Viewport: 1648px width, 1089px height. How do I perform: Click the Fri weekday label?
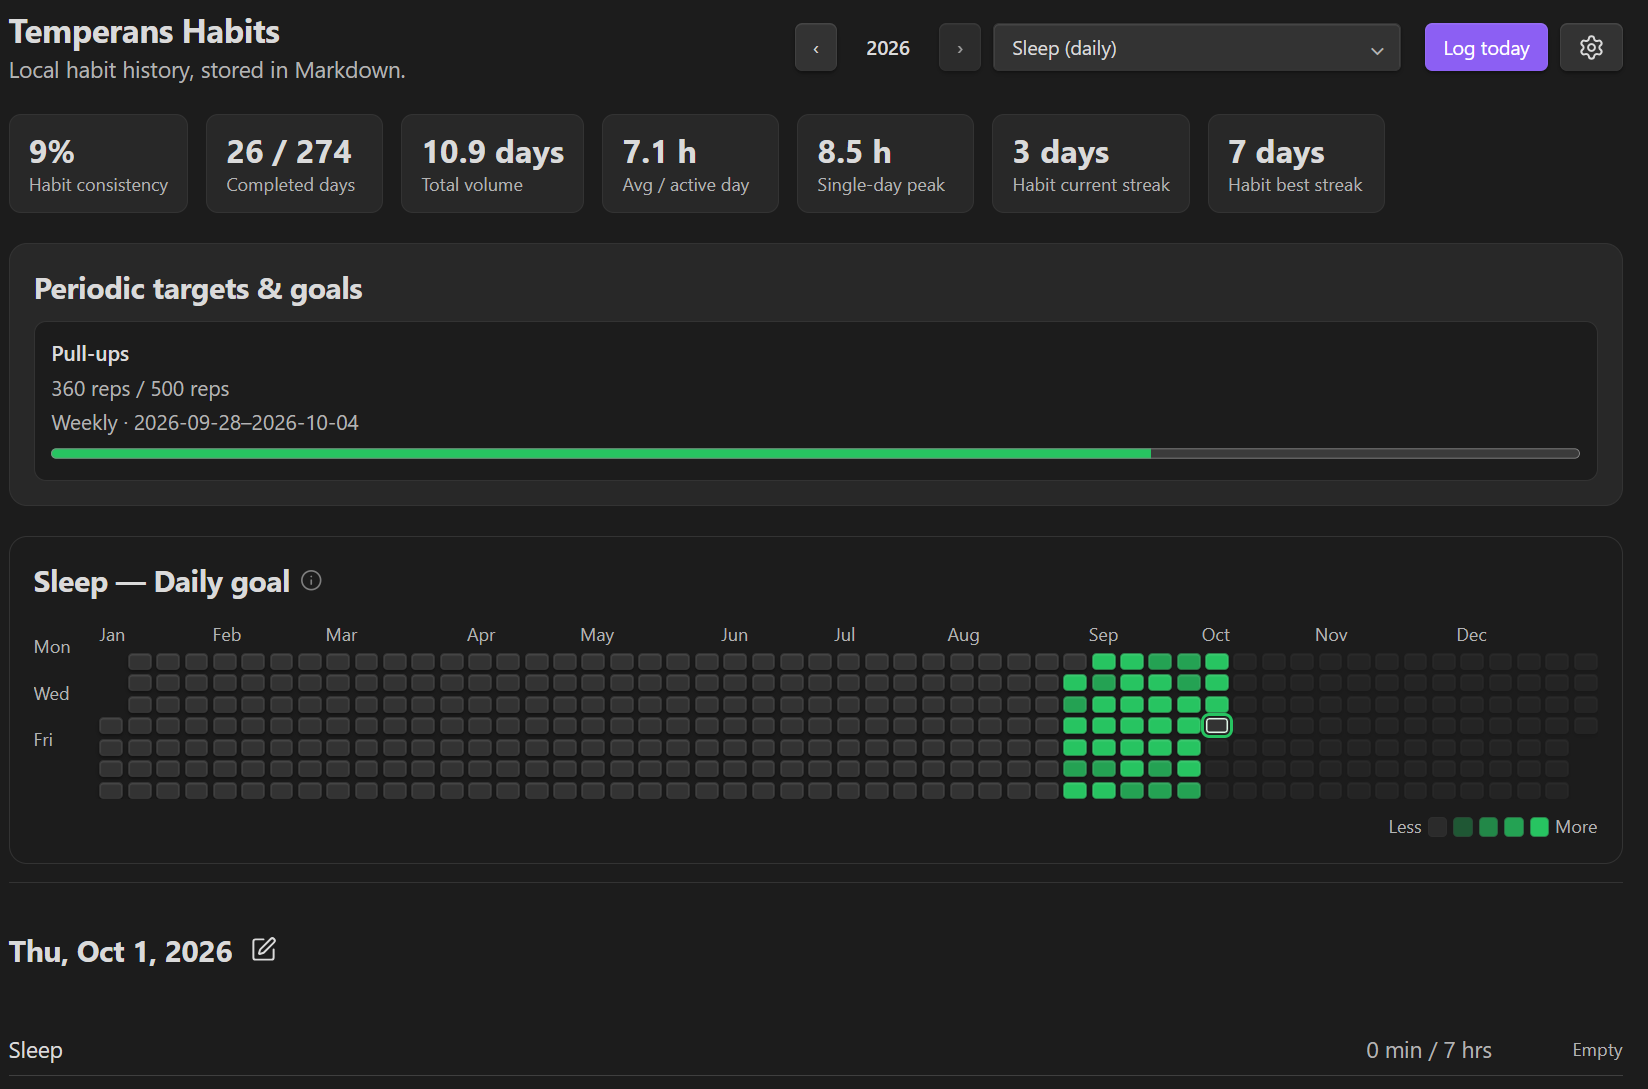43,739
